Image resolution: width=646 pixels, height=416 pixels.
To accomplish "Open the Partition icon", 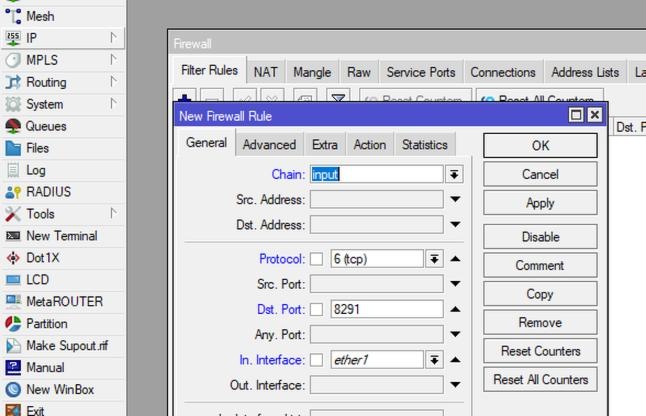I will 13,324.
